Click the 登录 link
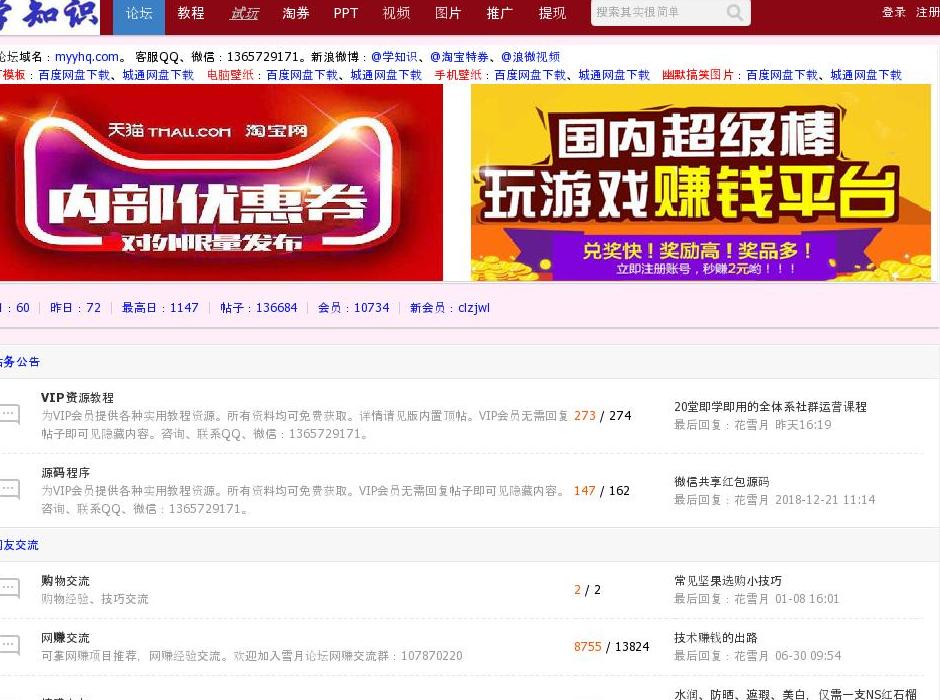 coord(893,12)
